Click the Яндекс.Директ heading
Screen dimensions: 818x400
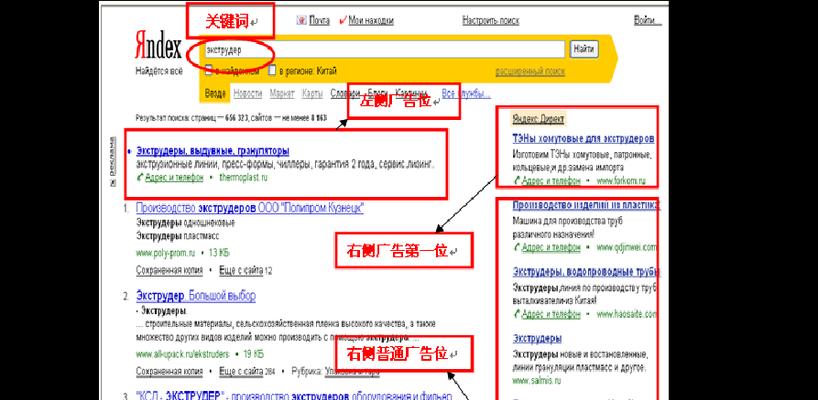coord(538,119)
